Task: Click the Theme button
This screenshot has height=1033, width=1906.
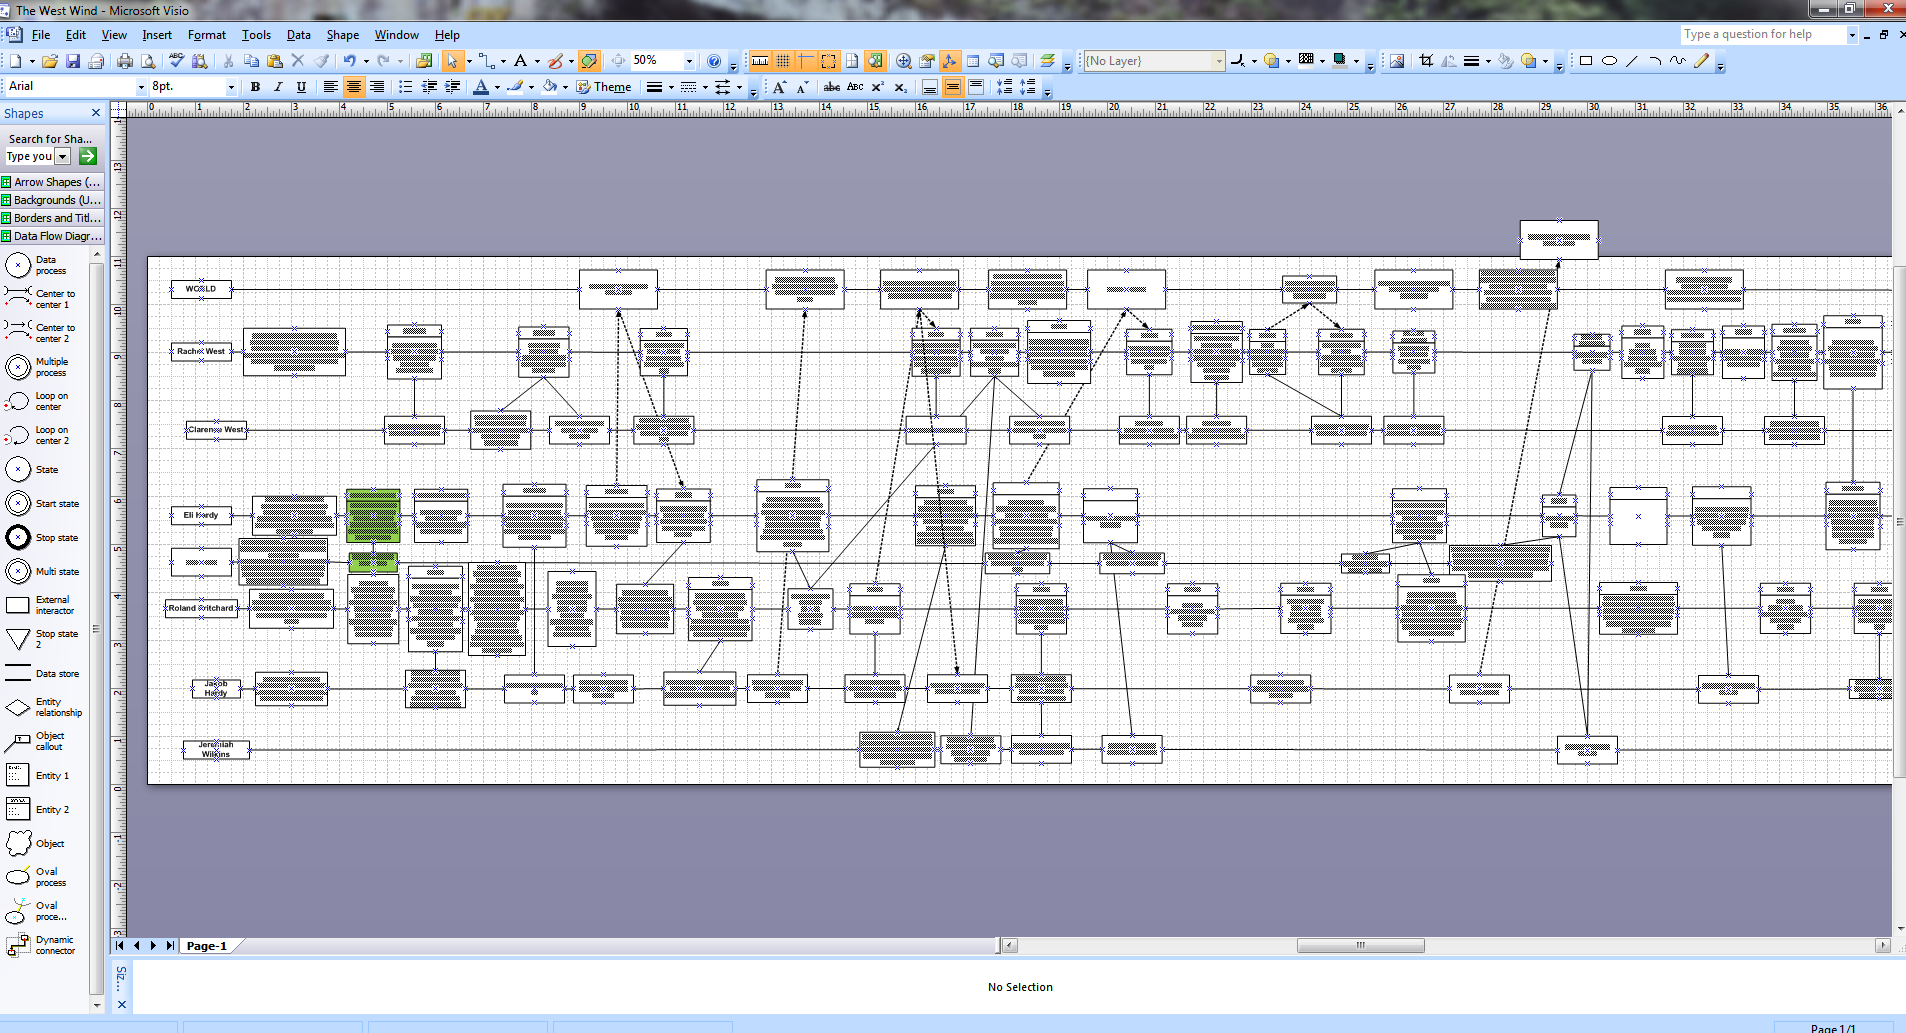Action: tap(604, 87)
